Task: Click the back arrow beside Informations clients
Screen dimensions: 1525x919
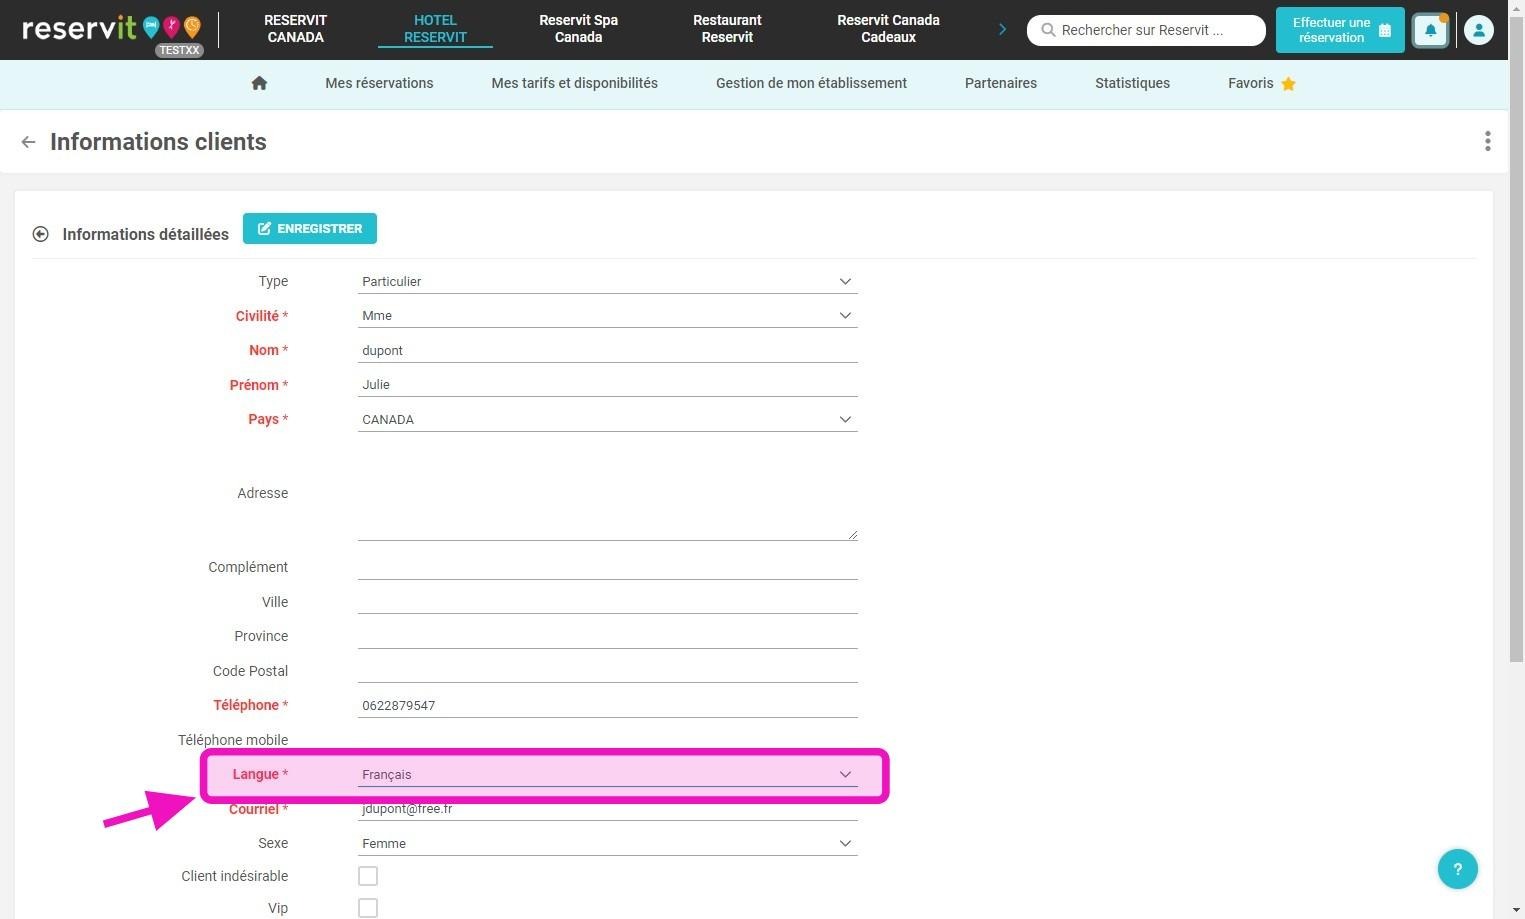Action: point(28,142)
